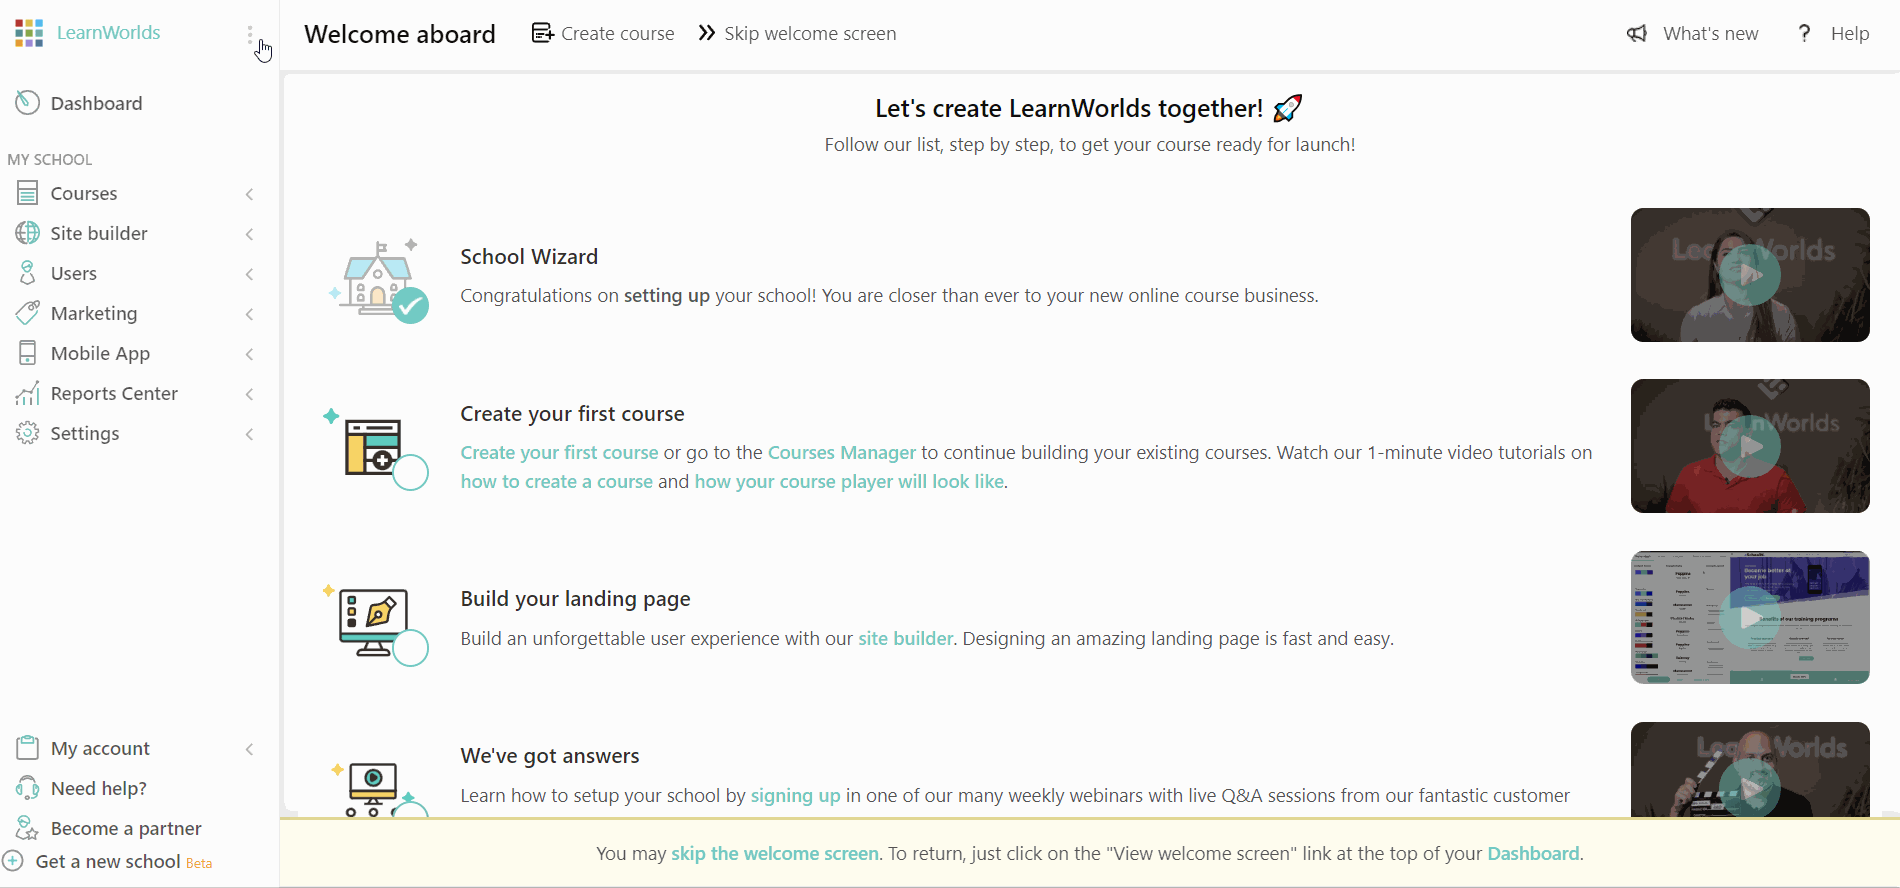Expand the Users sidebar section
The image size is (1900, 888).
249,274
